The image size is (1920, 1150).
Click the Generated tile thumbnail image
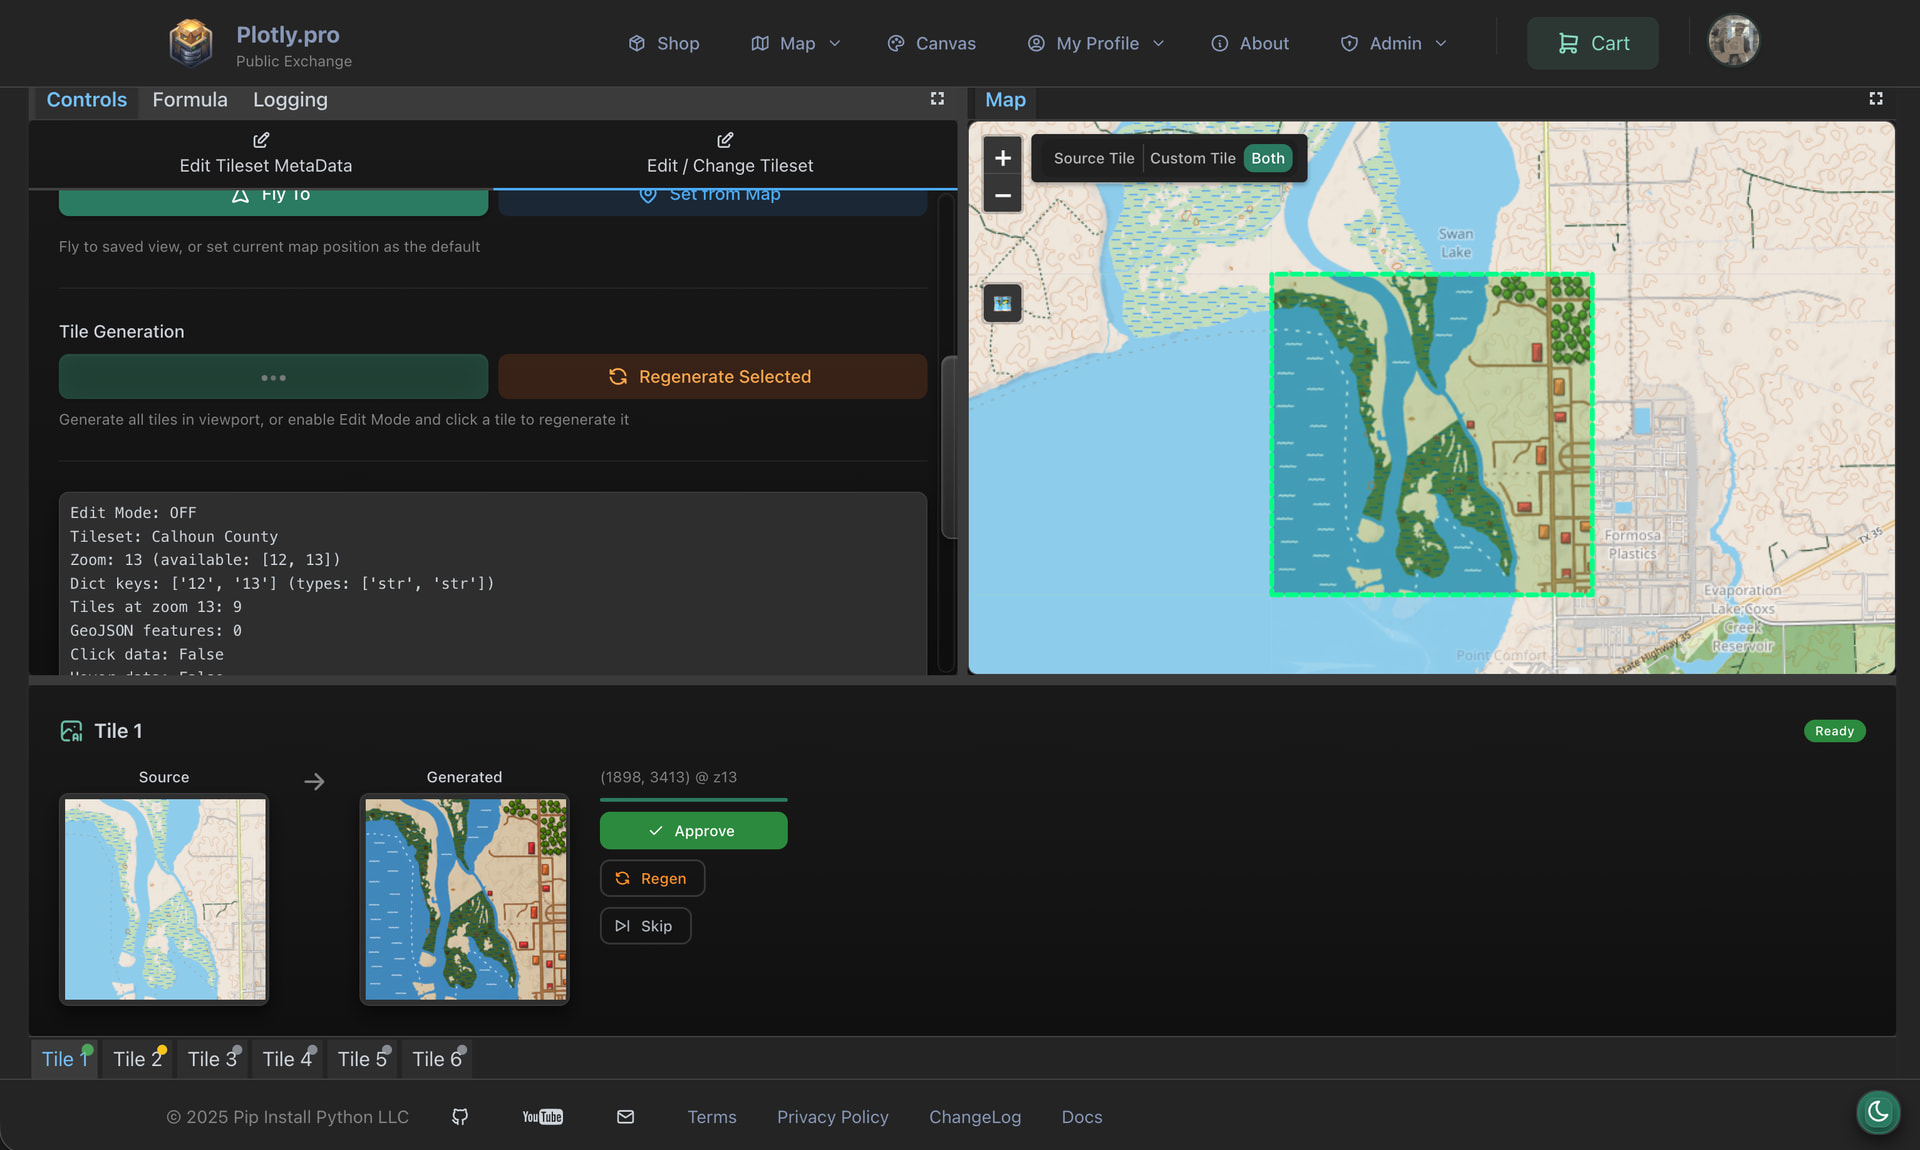click(465, 899)
